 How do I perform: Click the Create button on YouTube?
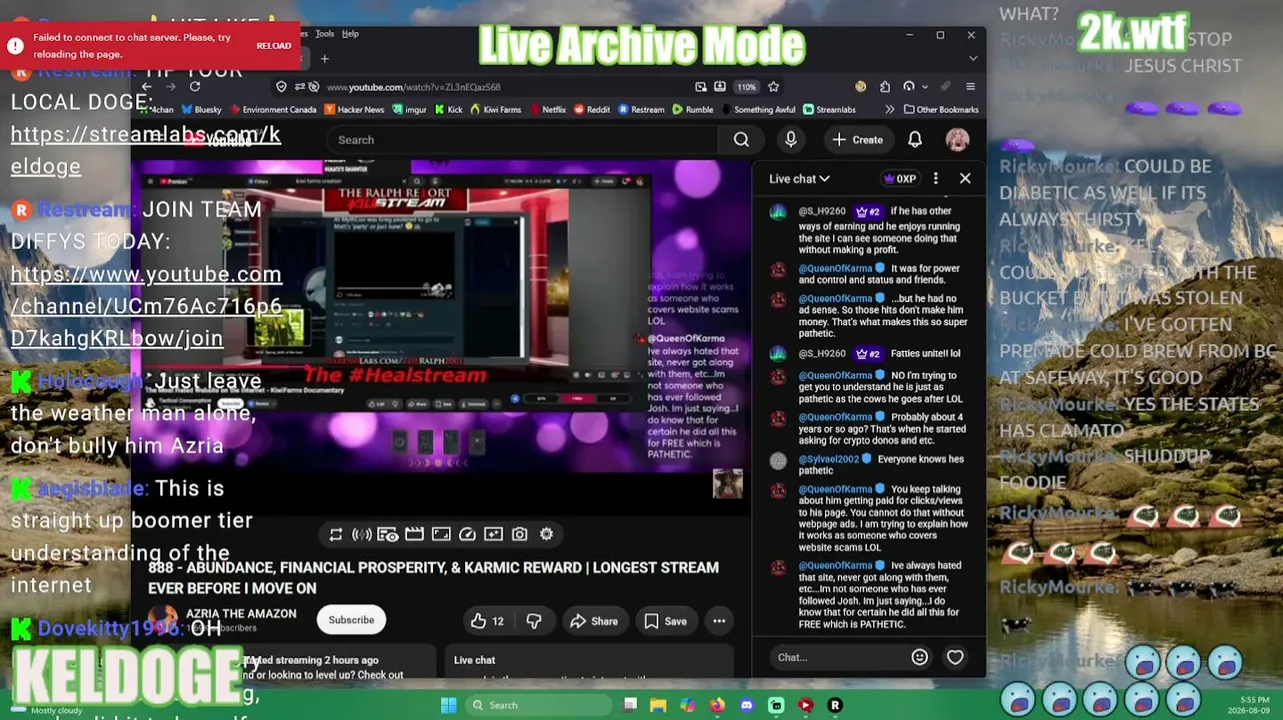[858, 140]
